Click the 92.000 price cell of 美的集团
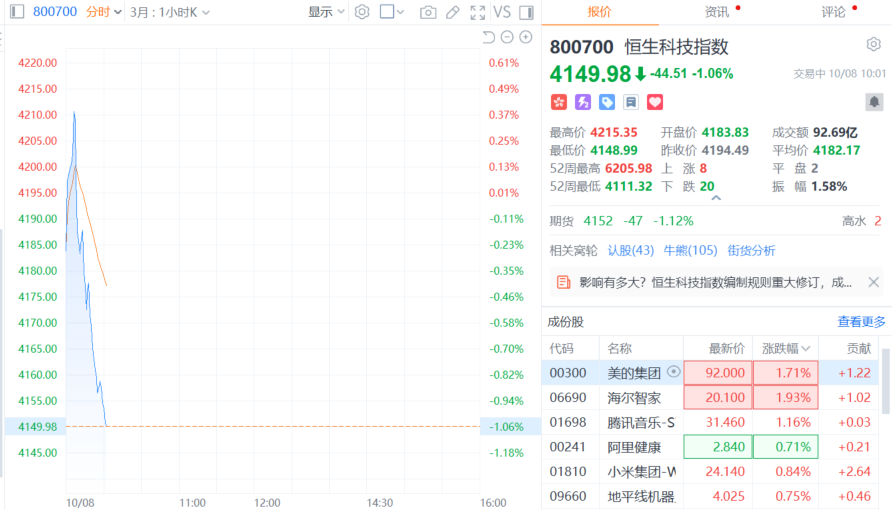The image size is (892, 510). (x=718, y=373)
